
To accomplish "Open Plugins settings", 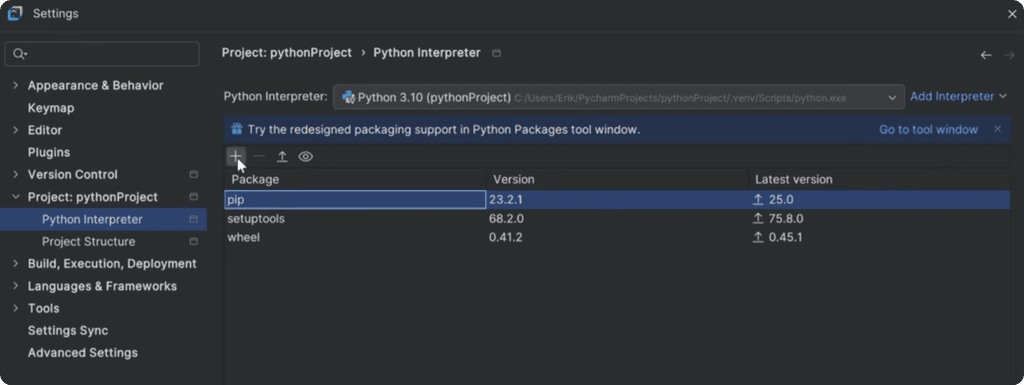I will [x=49, y=153].
